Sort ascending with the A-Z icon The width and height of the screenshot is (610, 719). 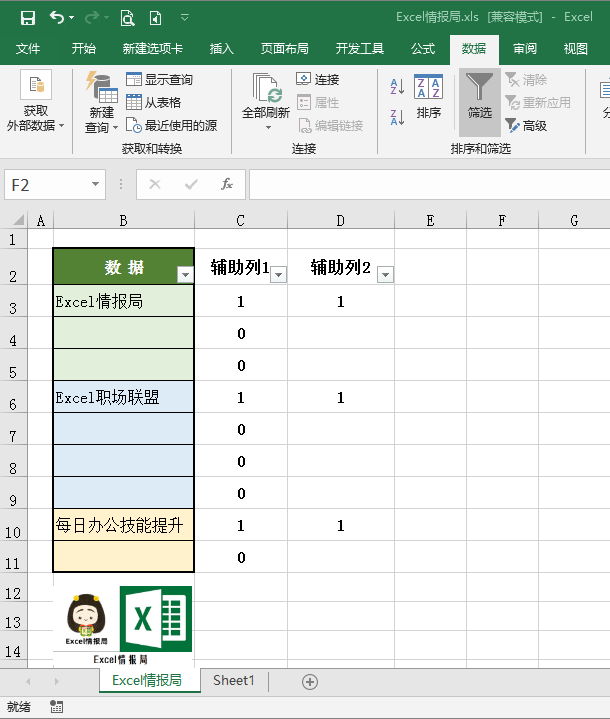pos(397,87)
